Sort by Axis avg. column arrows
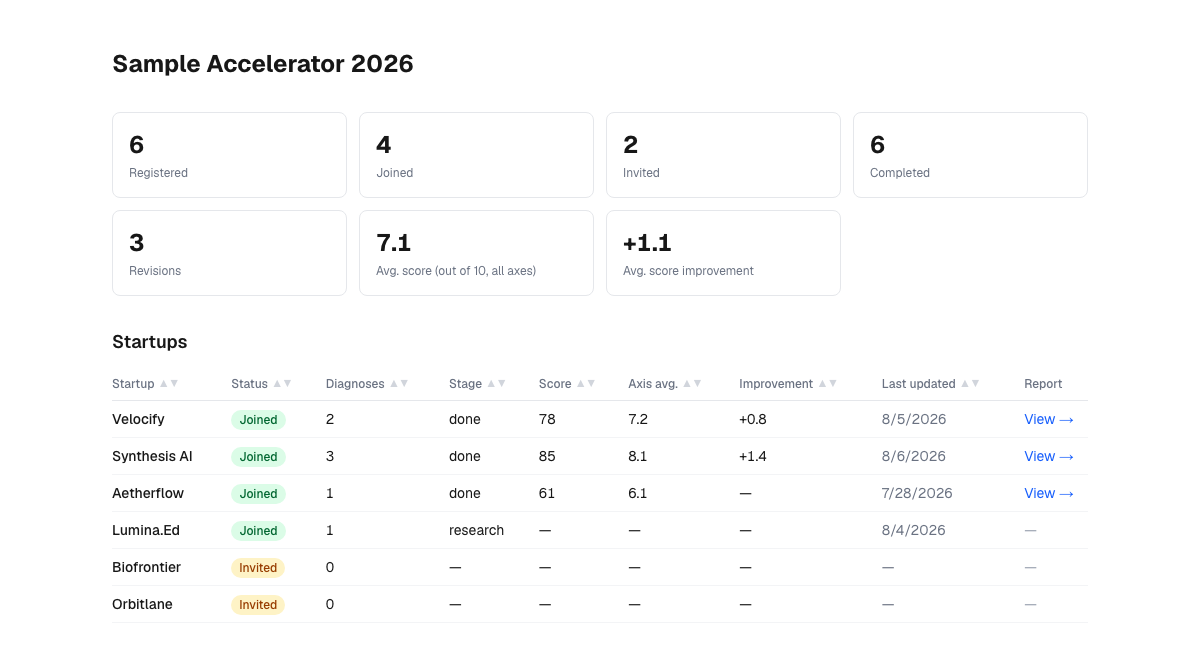 [x=692, y=383]
